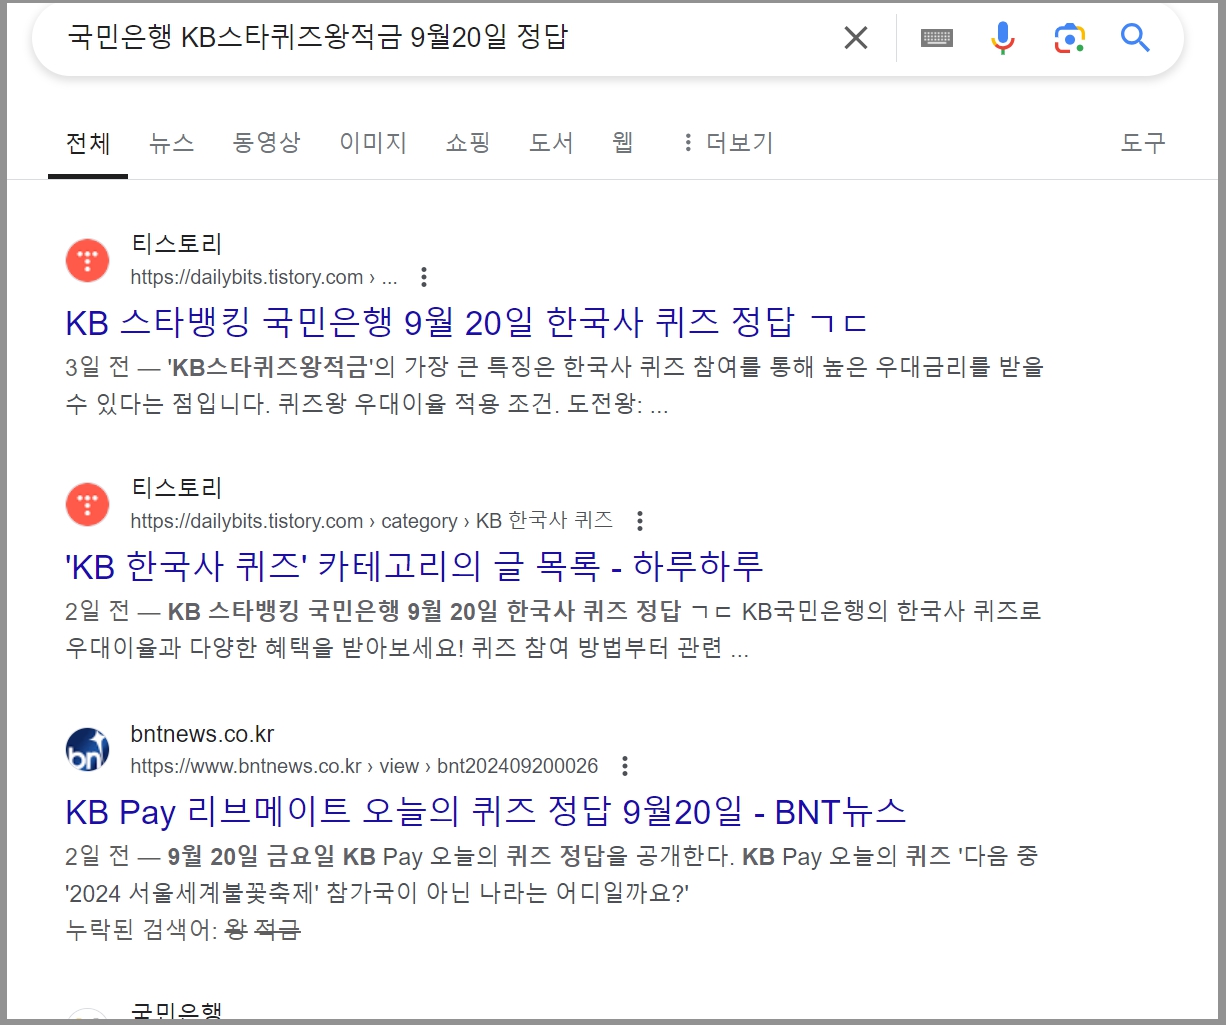The width and height of the screenshot is (1226, 1025).
Task: Switch to the 이미지 tab
Action: (373, 143)
